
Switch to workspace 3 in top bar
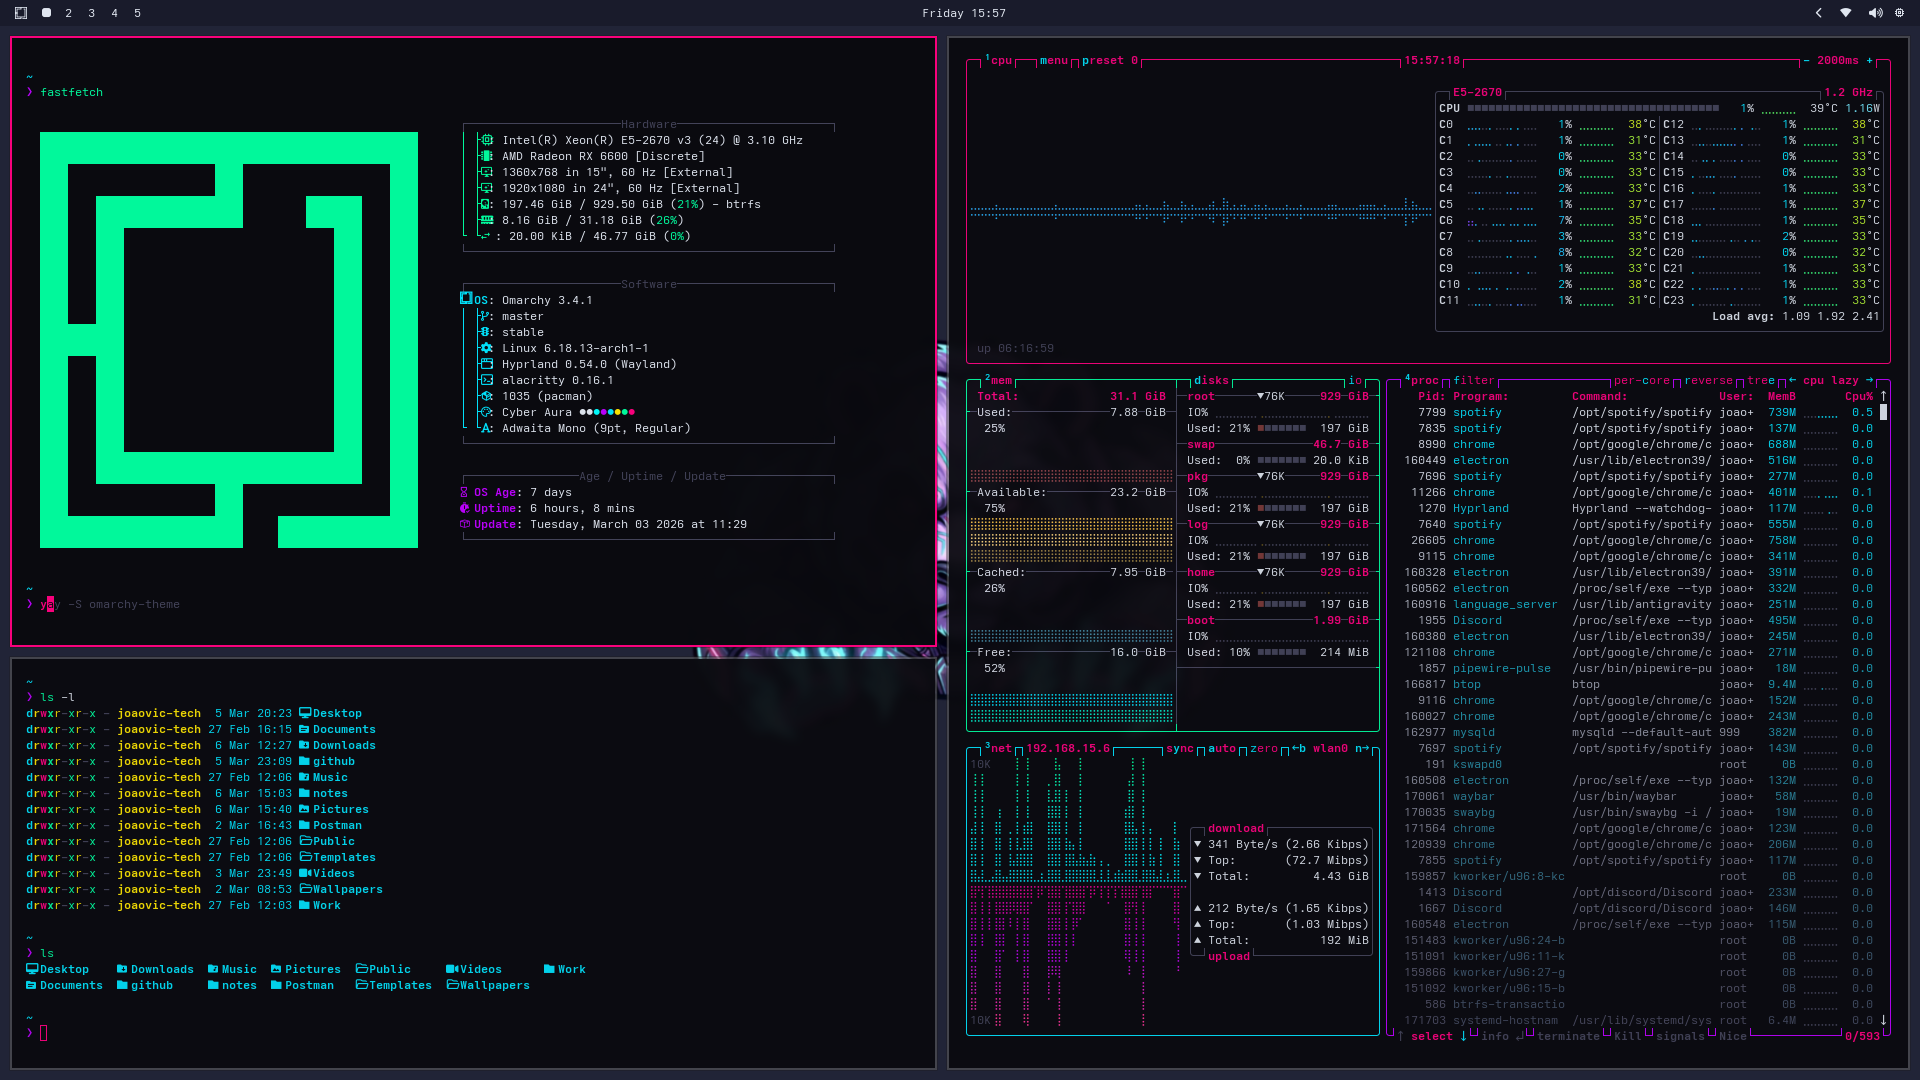coord(91,13)
